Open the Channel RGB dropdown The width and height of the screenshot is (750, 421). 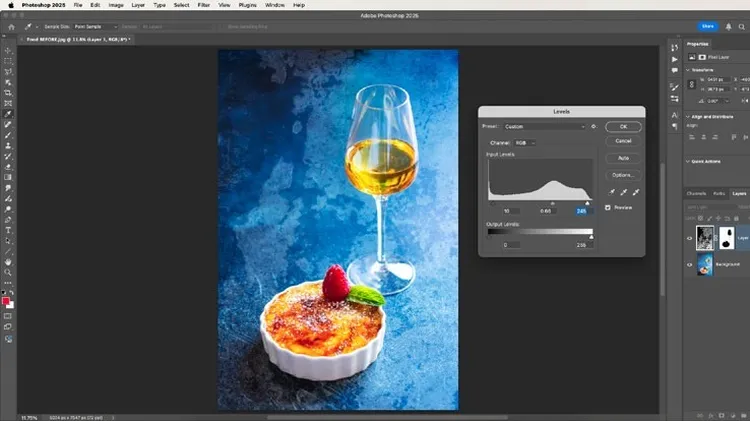[525, 143]
